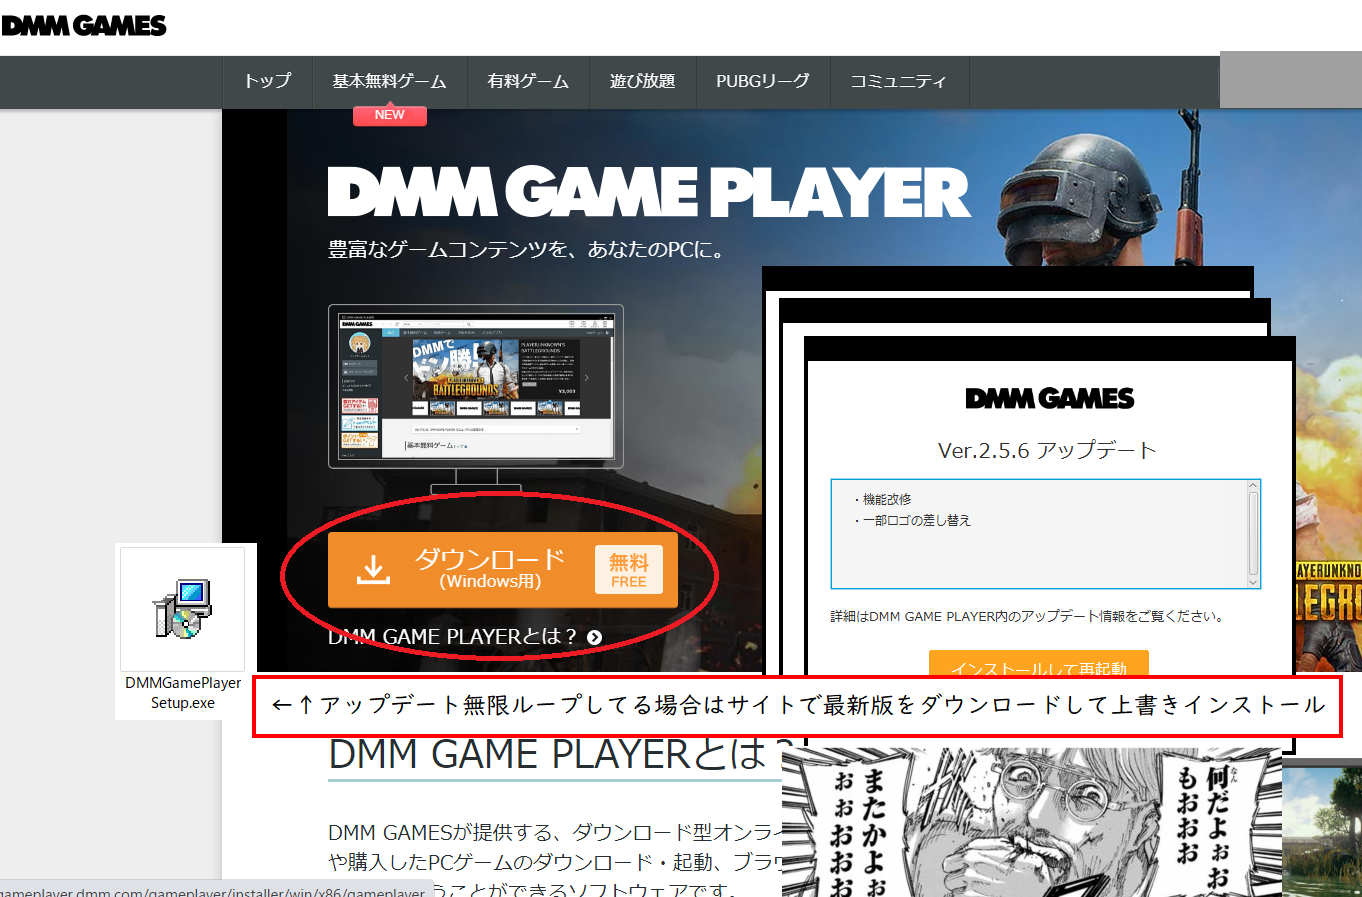This screenshot has height=897, width=1362.
Task: Click the DMM GAME PLAYERとは section heading
Action: (x=560, y=755)
